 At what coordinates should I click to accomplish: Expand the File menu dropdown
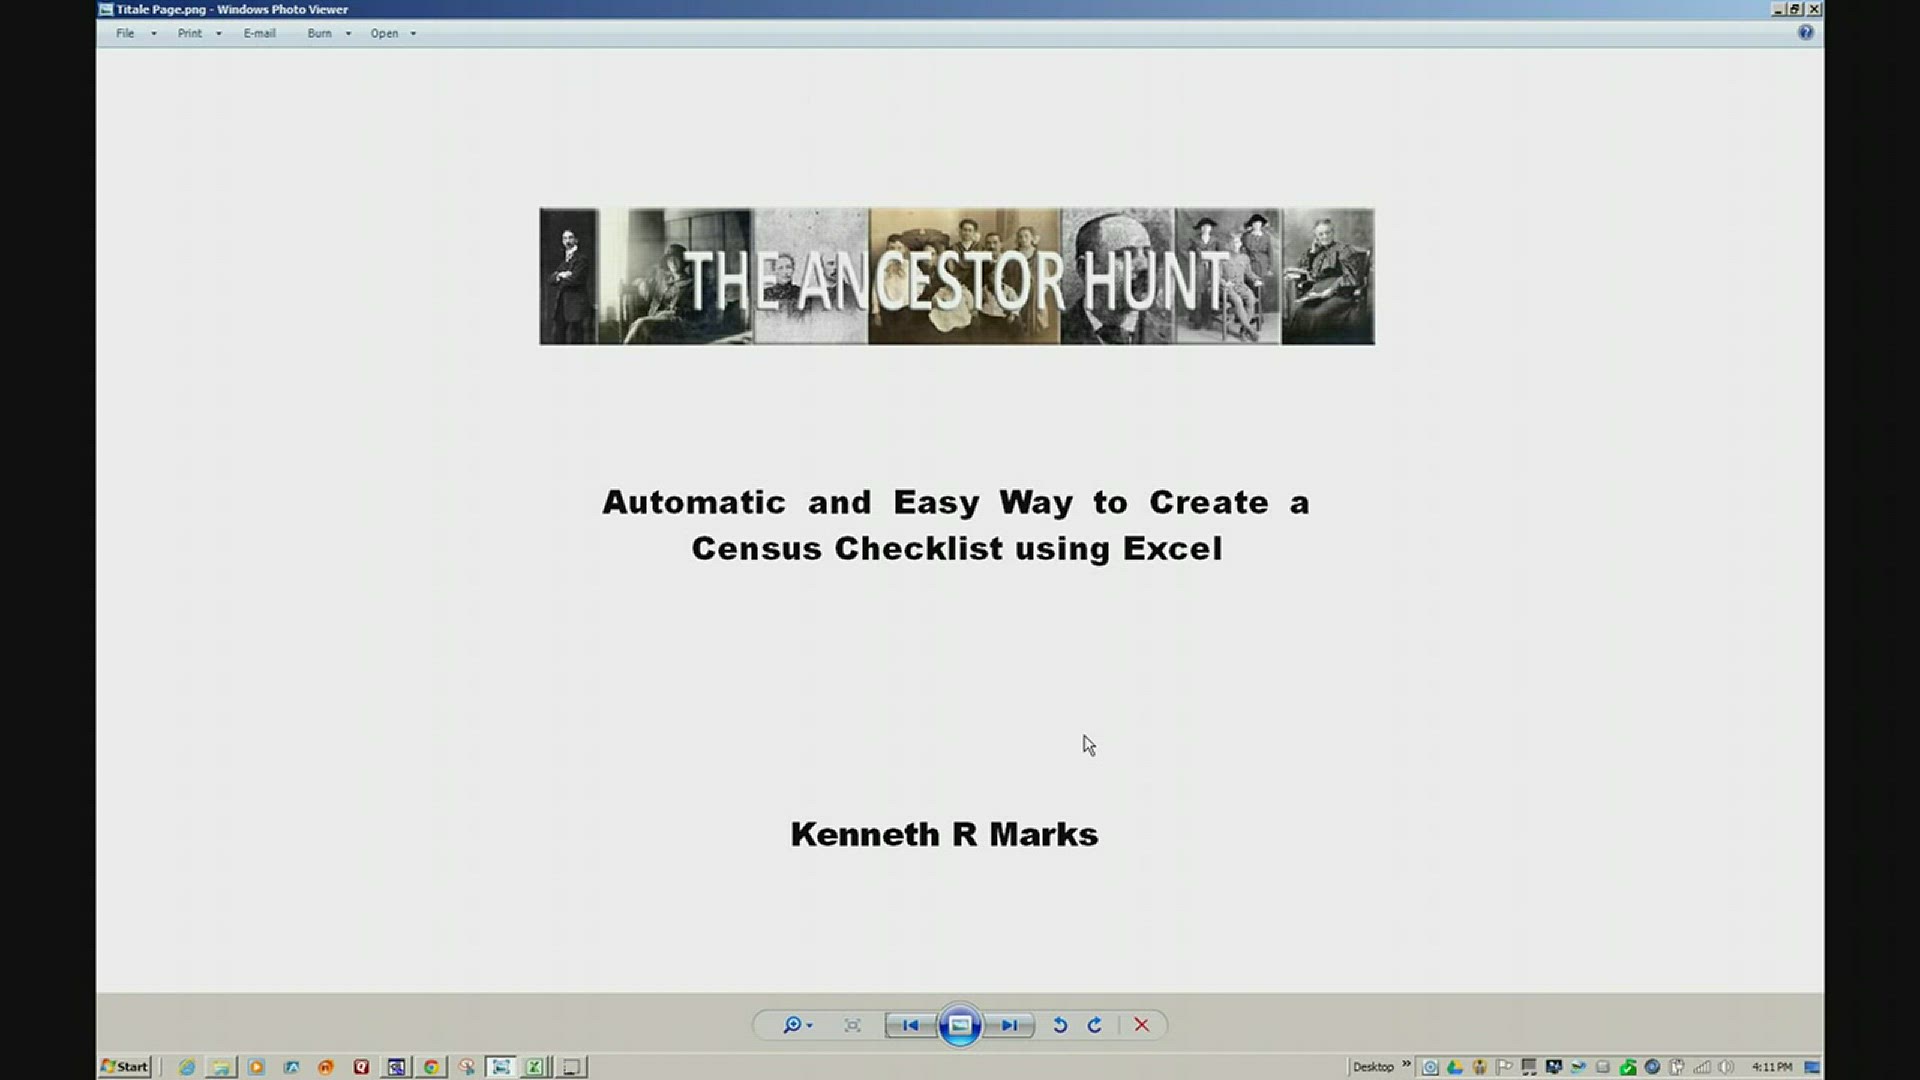tap(153, 33)
